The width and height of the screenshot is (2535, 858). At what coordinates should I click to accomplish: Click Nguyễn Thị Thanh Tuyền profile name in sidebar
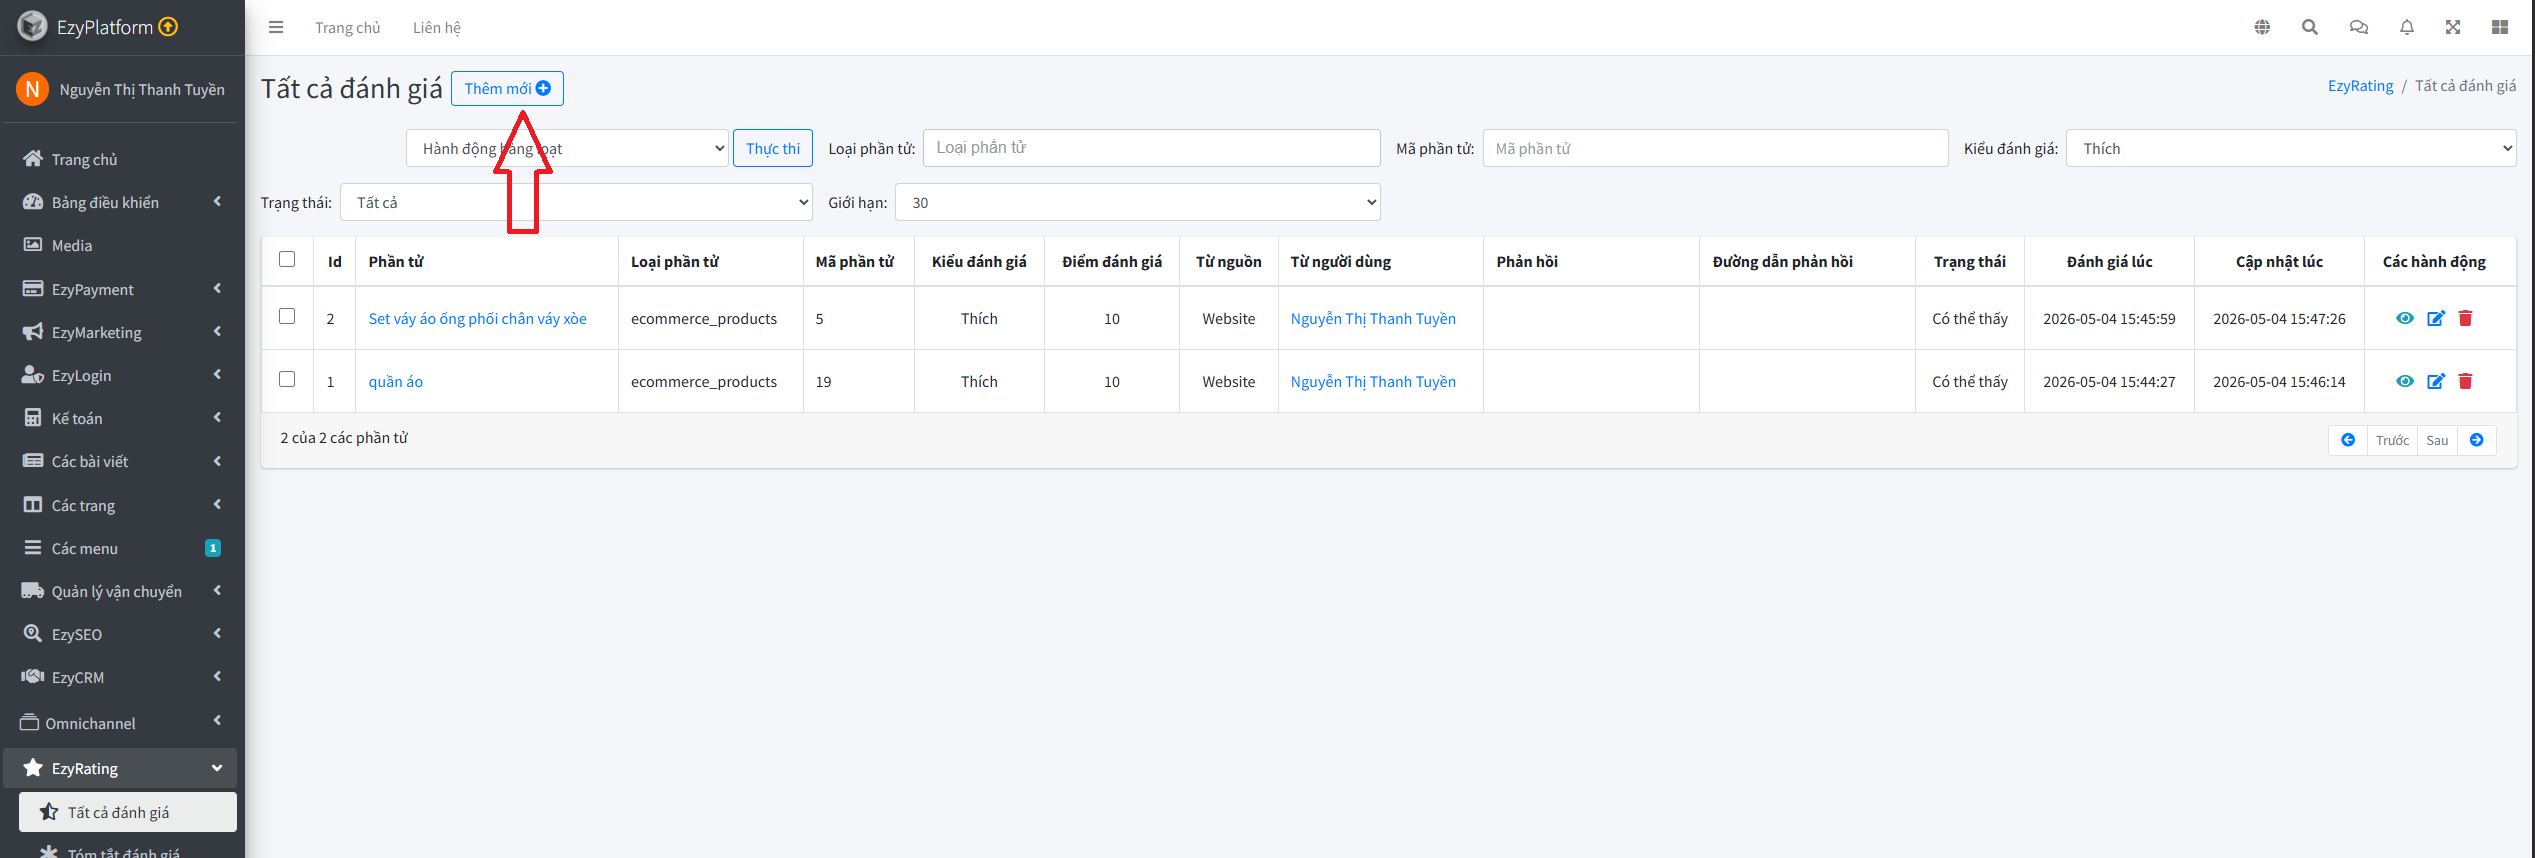click(142, 89)
